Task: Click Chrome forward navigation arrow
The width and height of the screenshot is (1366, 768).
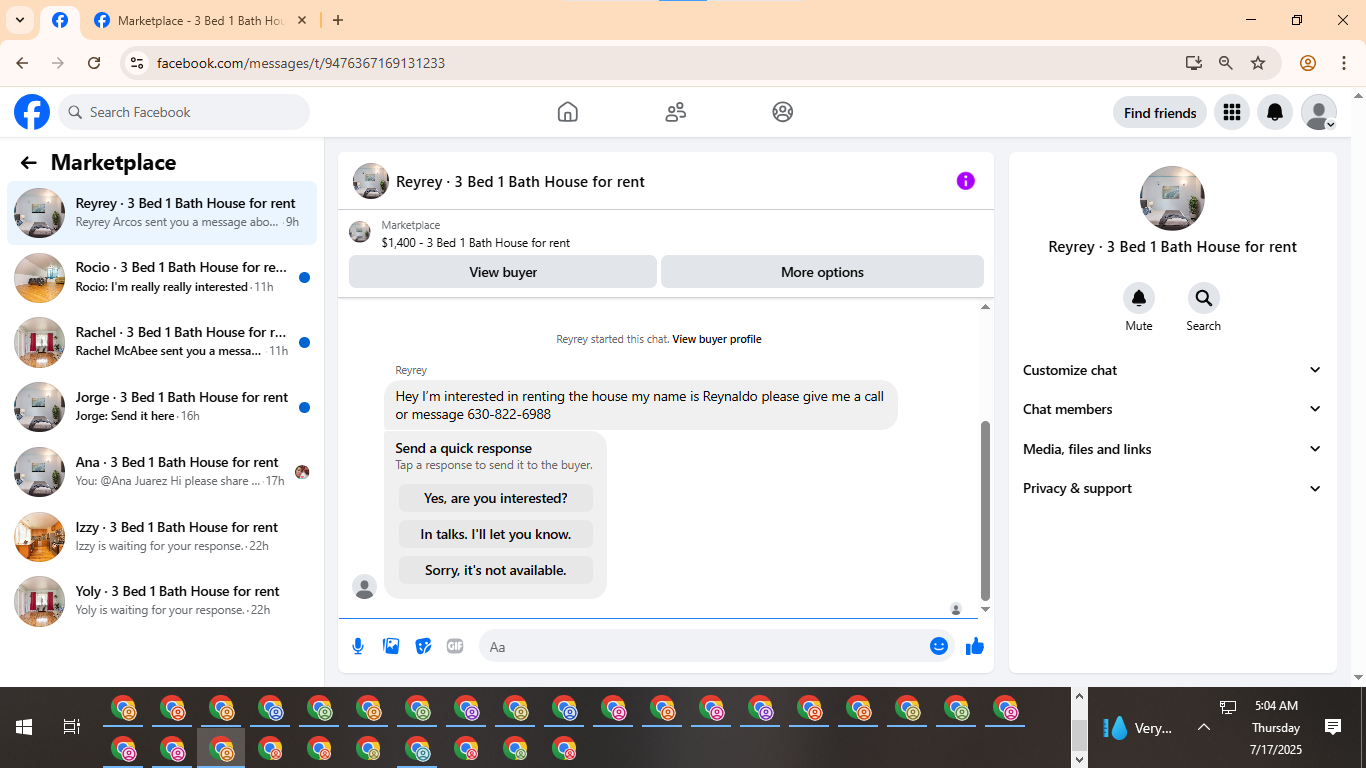Action: coord(58,63)
